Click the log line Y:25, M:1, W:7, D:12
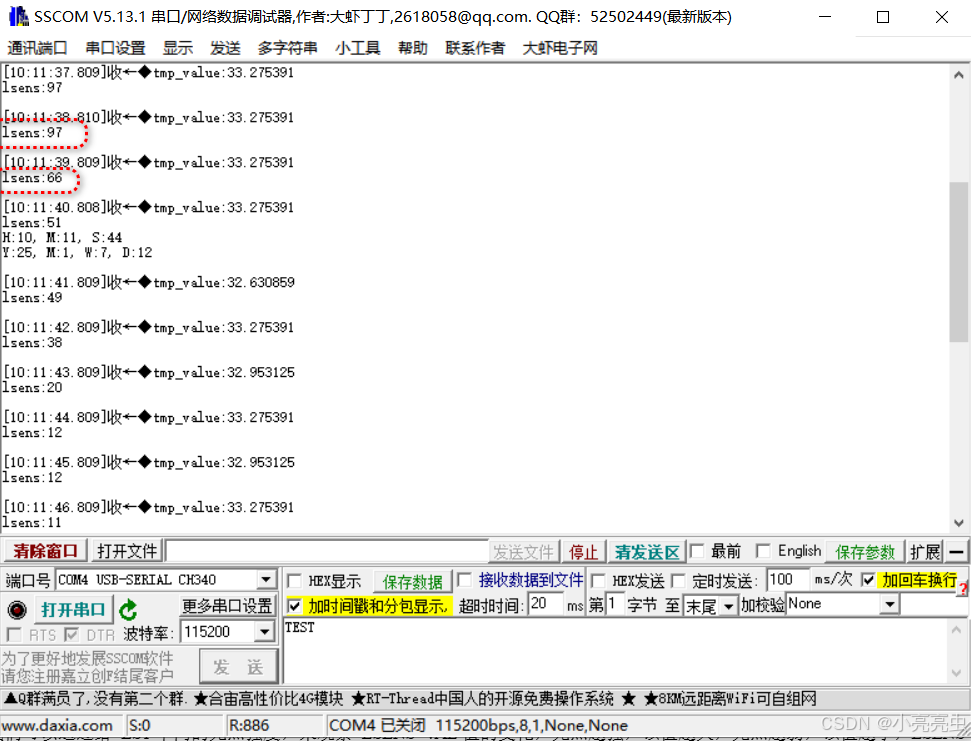Viewport: 971px width, 741px height. tap(77, 253)
